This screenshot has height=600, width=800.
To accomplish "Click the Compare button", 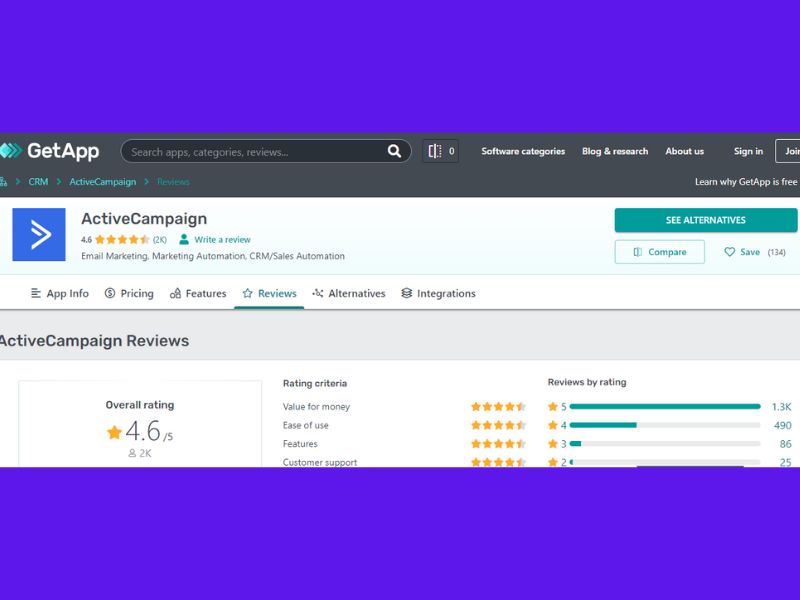I will click(660, 252).
